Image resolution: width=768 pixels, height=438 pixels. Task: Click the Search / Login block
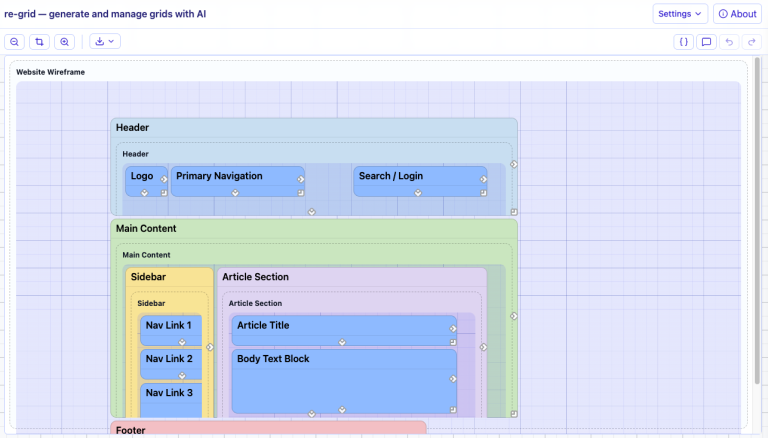(x=420, y=181)
